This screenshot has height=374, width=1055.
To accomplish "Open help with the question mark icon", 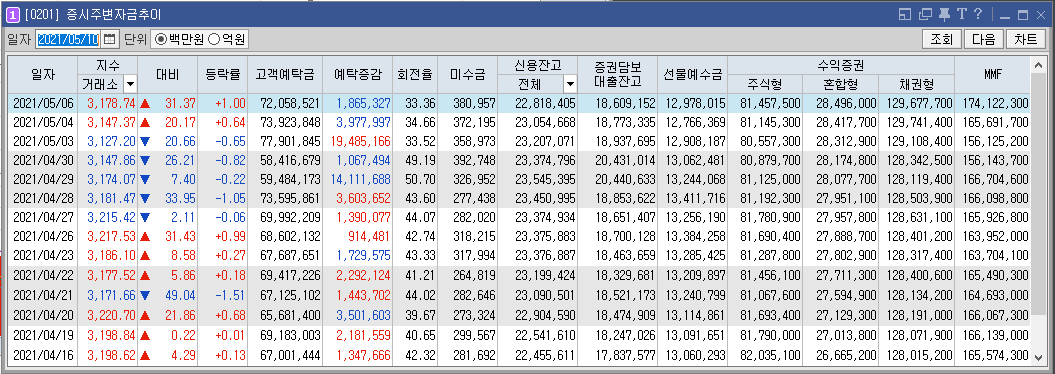I will pos(978,14).
